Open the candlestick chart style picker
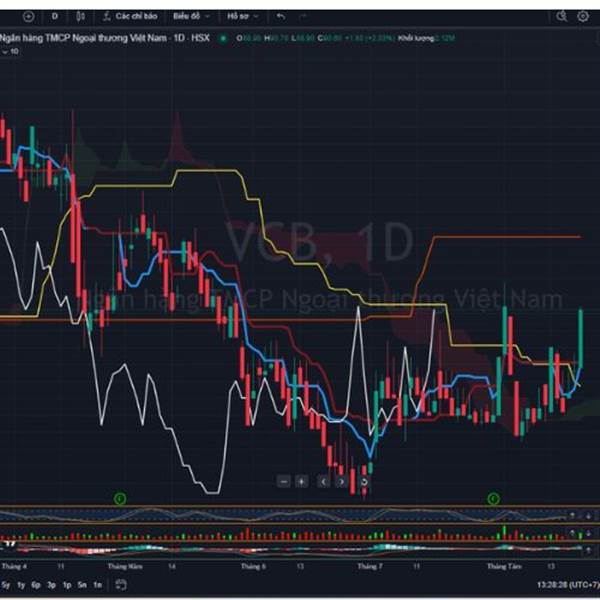This screenshot has height=600, width=600. pyautogui.click(x=81, y=16)
